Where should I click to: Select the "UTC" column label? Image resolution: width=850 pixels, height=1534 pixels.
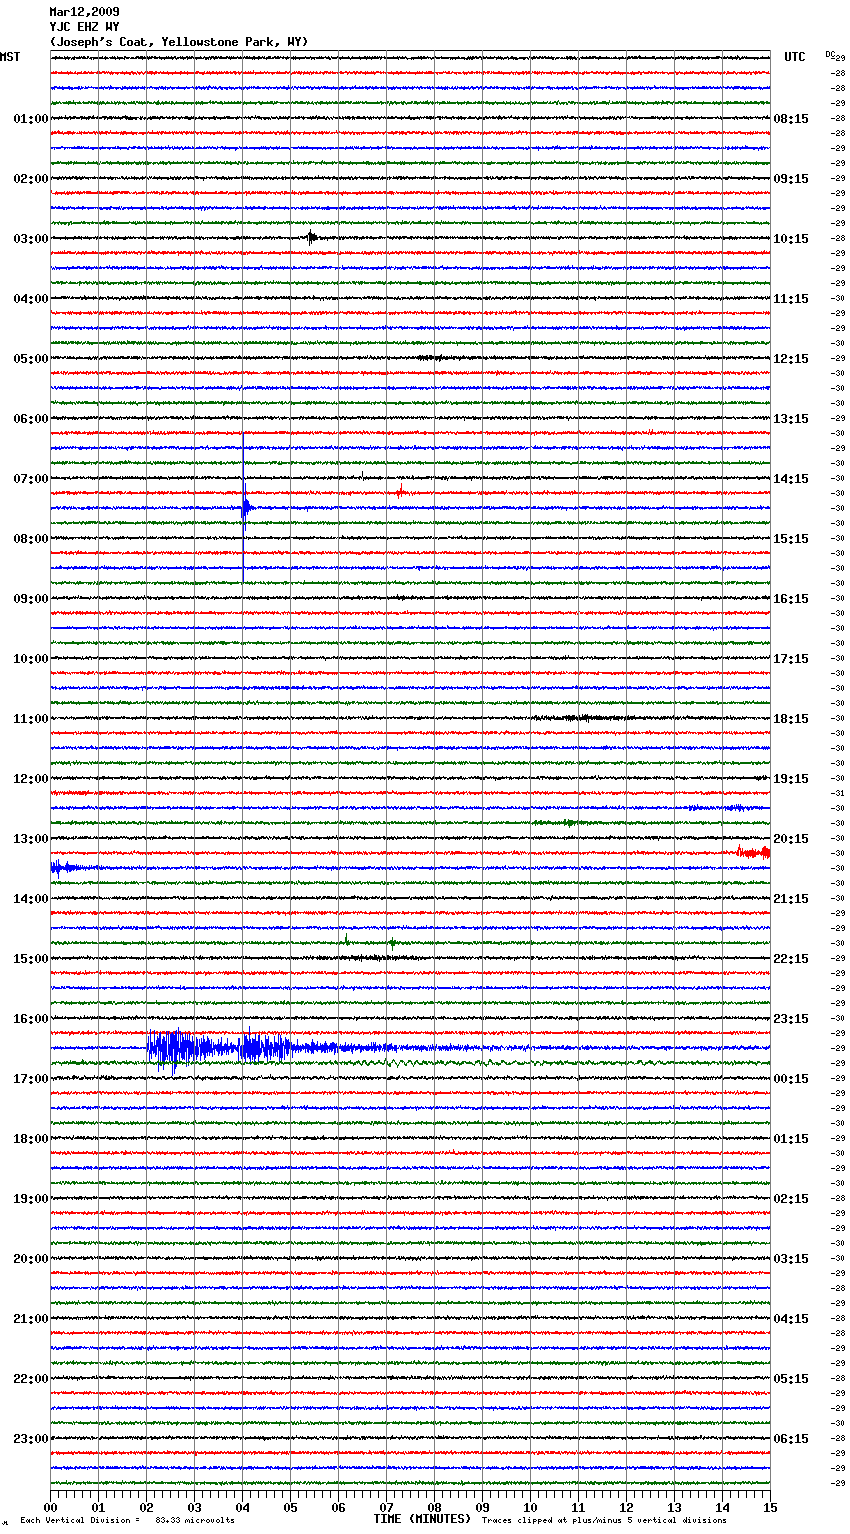tap(795, 57)
